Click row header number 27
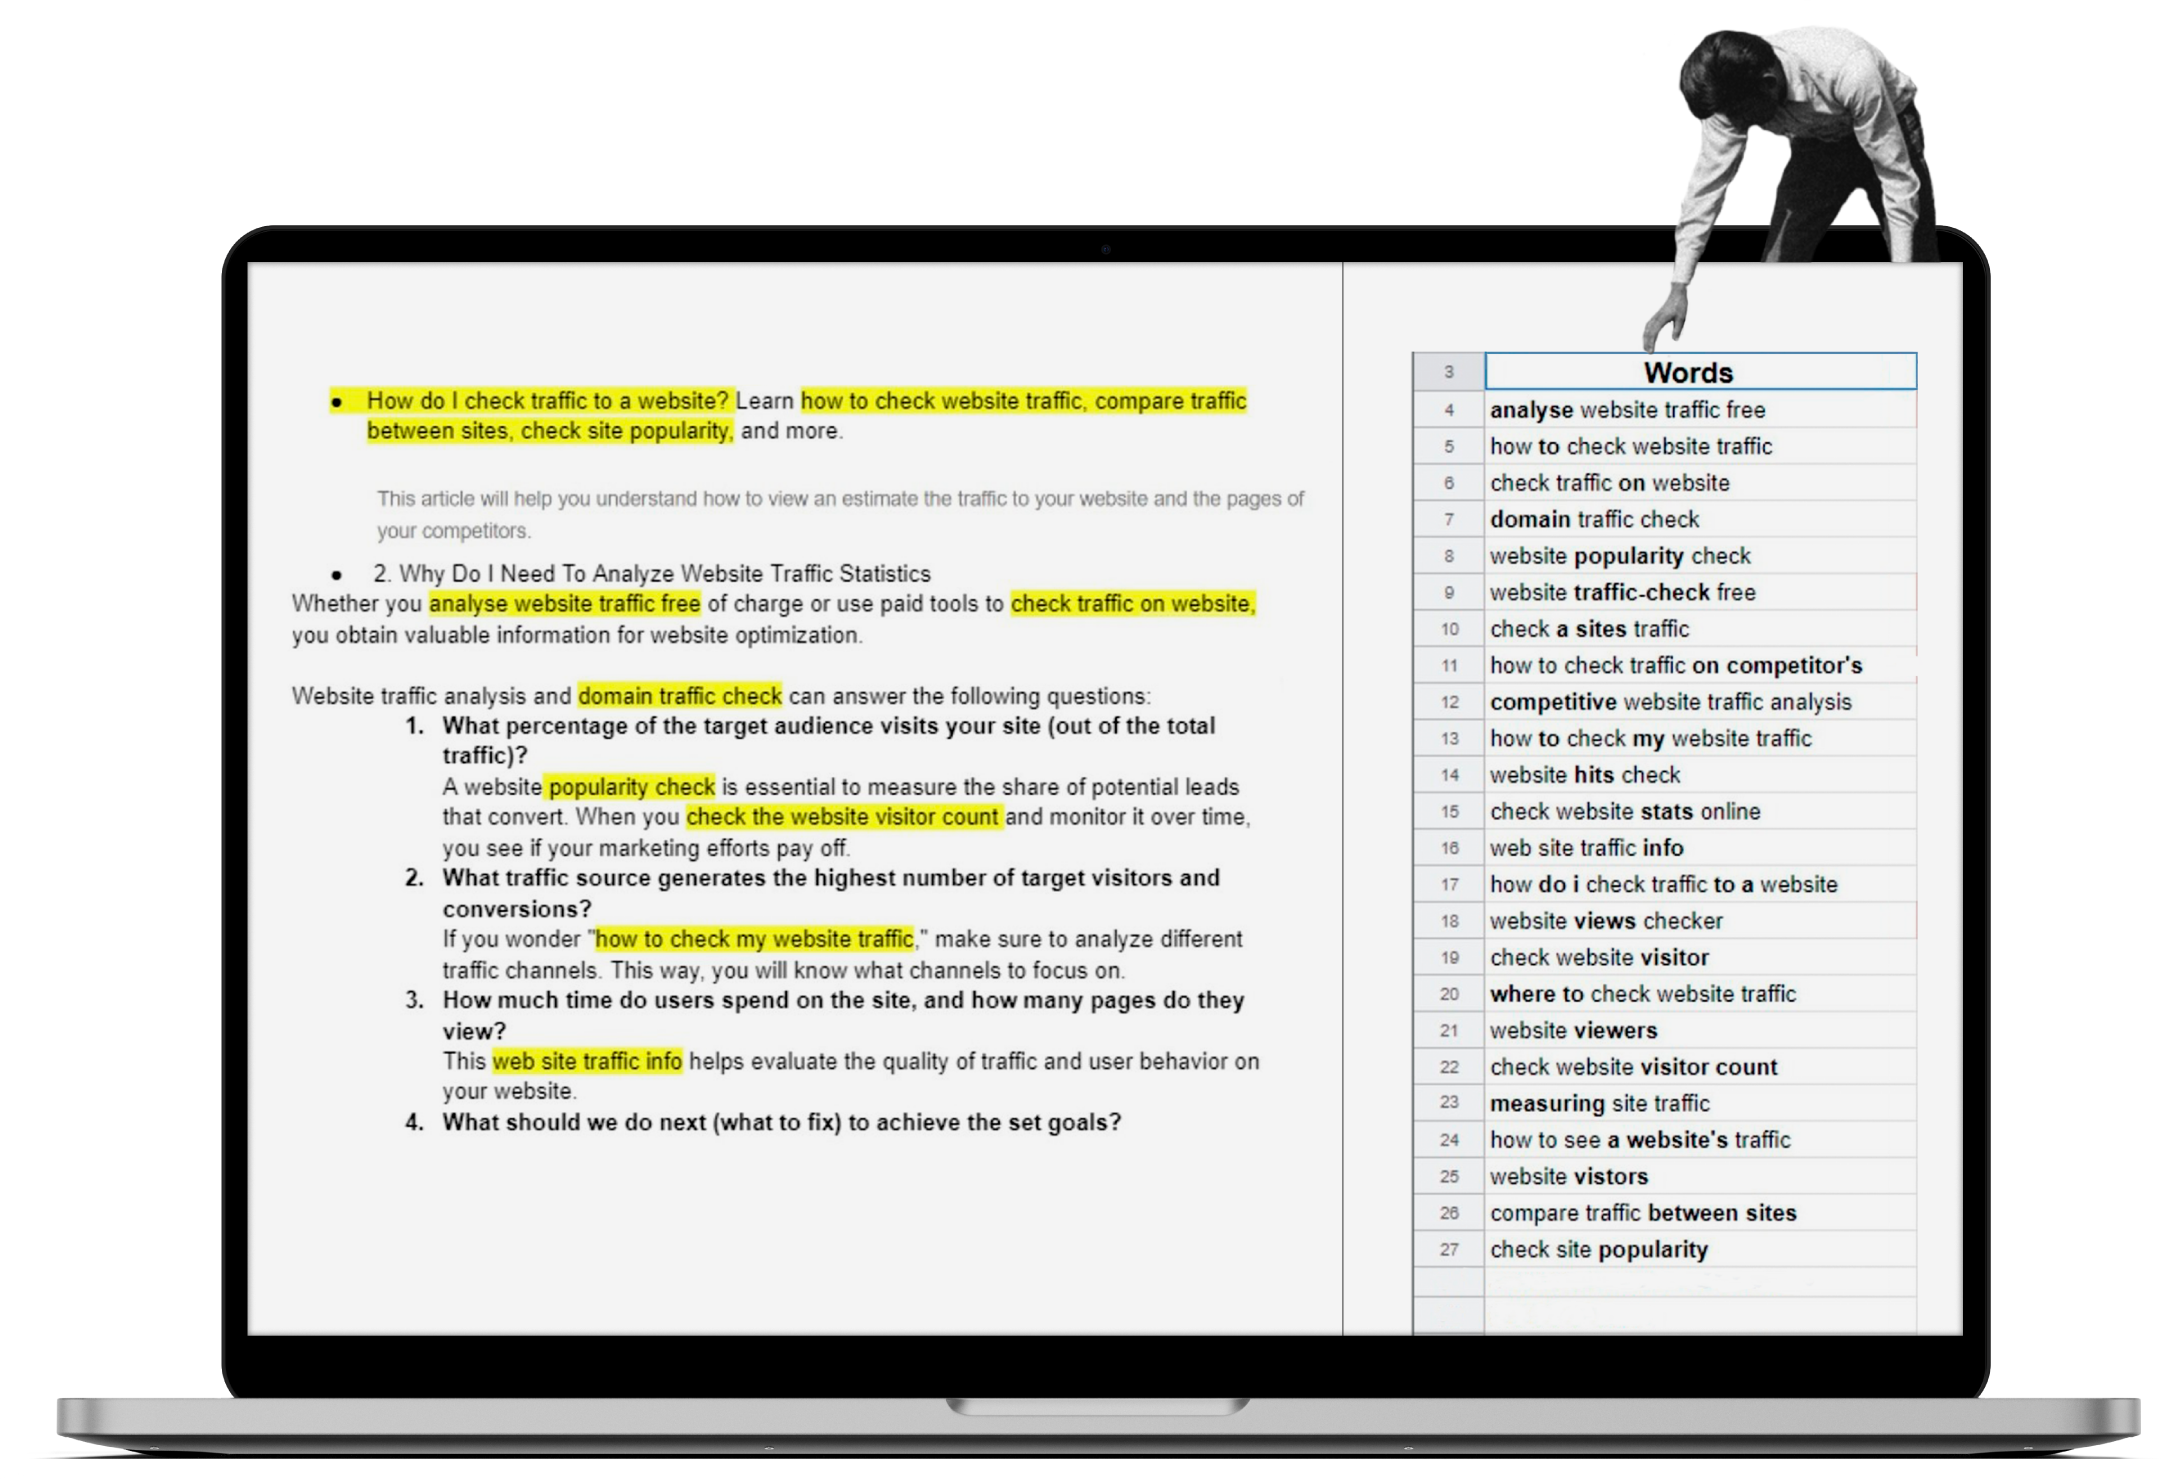This screenshot has width=2161, height=1479. click(x=1449, y=1250)
